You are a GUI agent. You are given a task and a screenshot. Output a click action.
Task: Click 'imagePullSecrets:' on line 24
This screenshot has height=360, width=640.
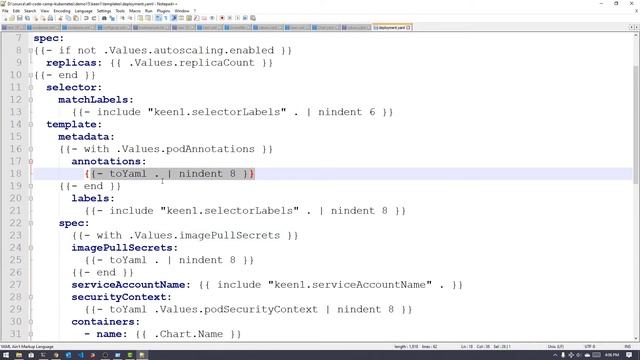(125, 248)
